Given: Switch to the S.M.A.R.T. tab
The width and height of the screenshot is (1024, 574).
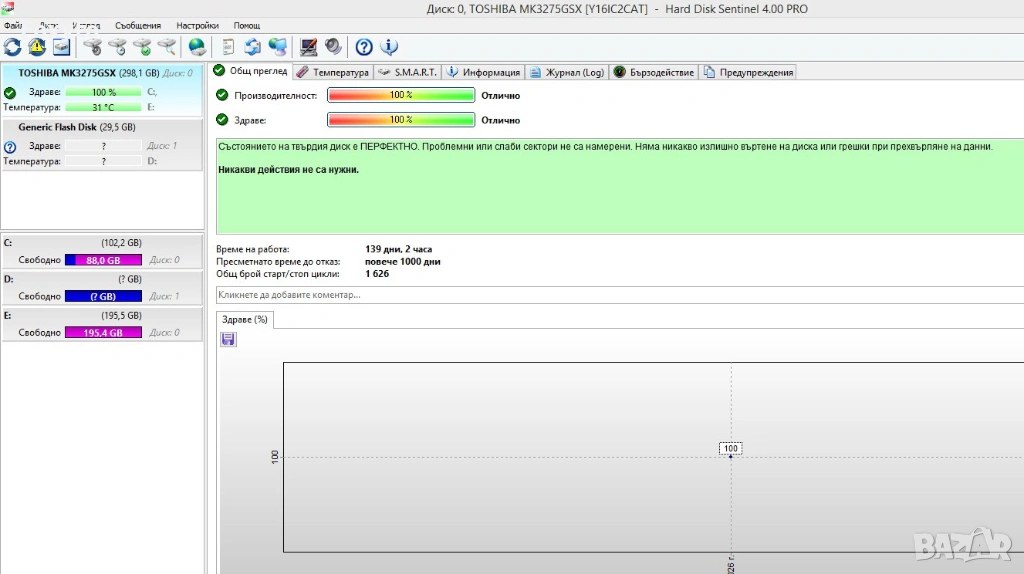Looking at the screenshot, I should coord(408,72).
